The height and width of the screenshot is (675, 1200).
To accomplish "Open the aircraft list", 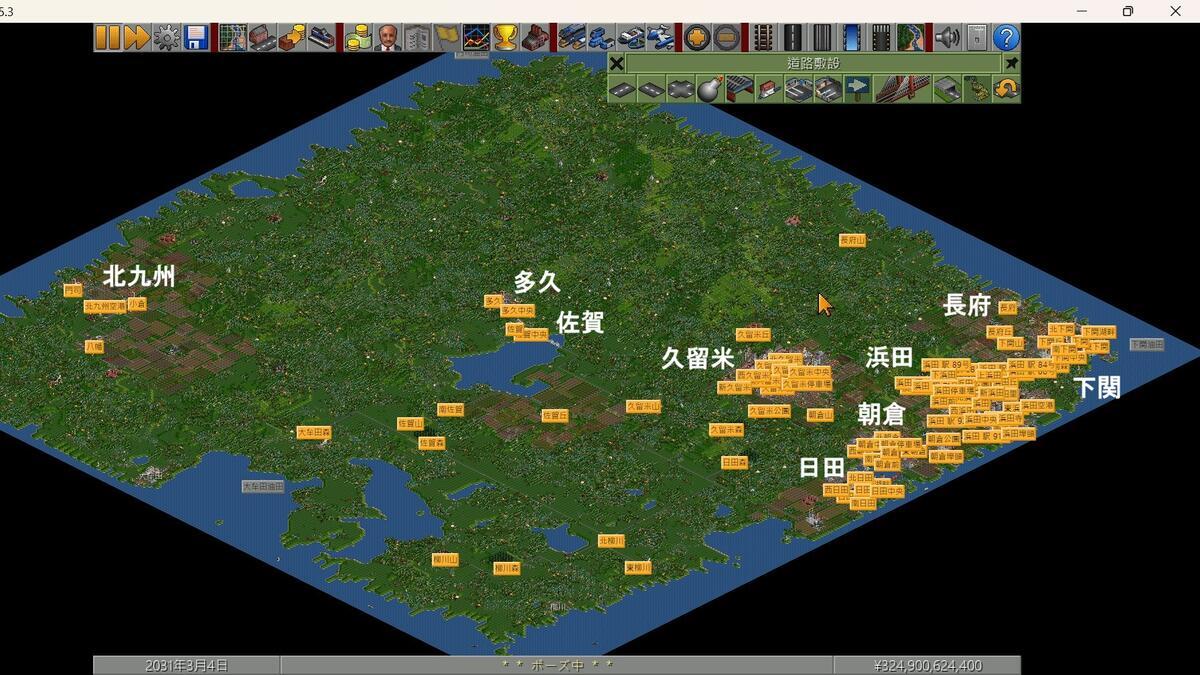I will tap(660, 38).
